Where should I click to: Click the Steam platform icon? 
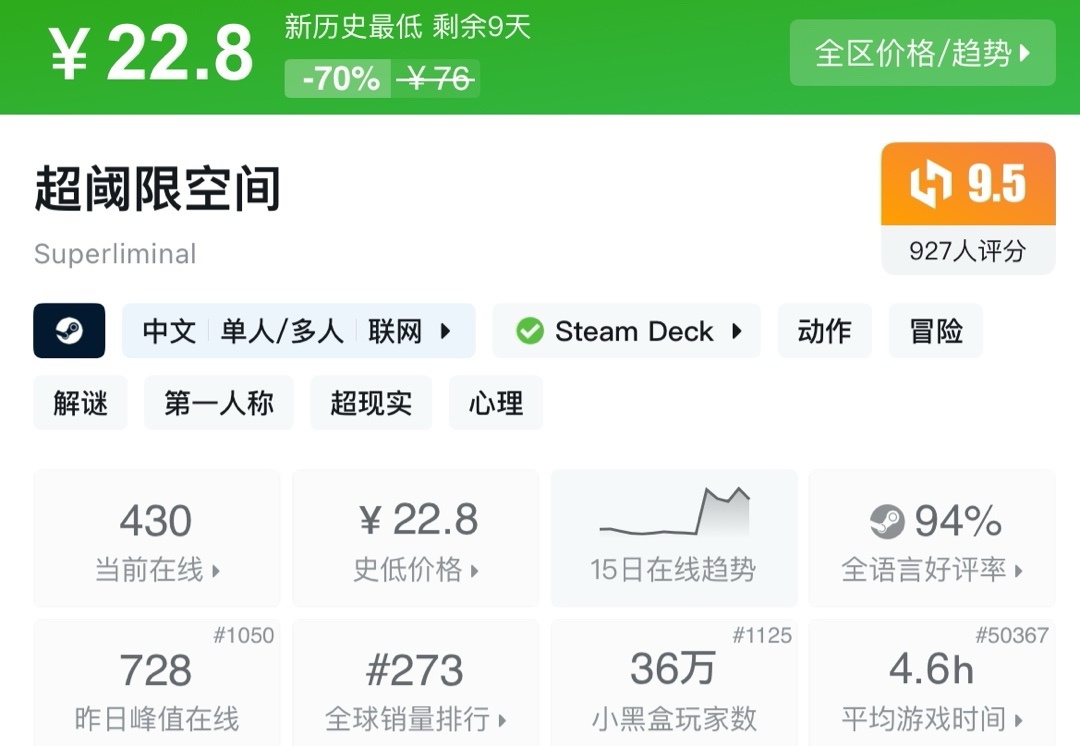(69, 331)
